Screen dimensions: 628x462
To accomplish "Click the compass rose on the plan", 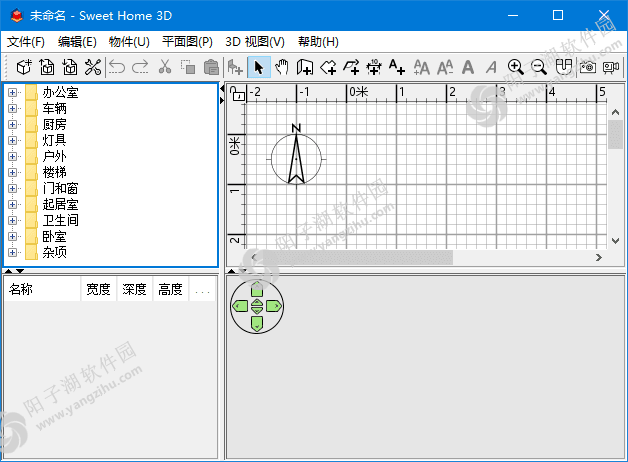I will pyautogui.click(x=296, y=156).
